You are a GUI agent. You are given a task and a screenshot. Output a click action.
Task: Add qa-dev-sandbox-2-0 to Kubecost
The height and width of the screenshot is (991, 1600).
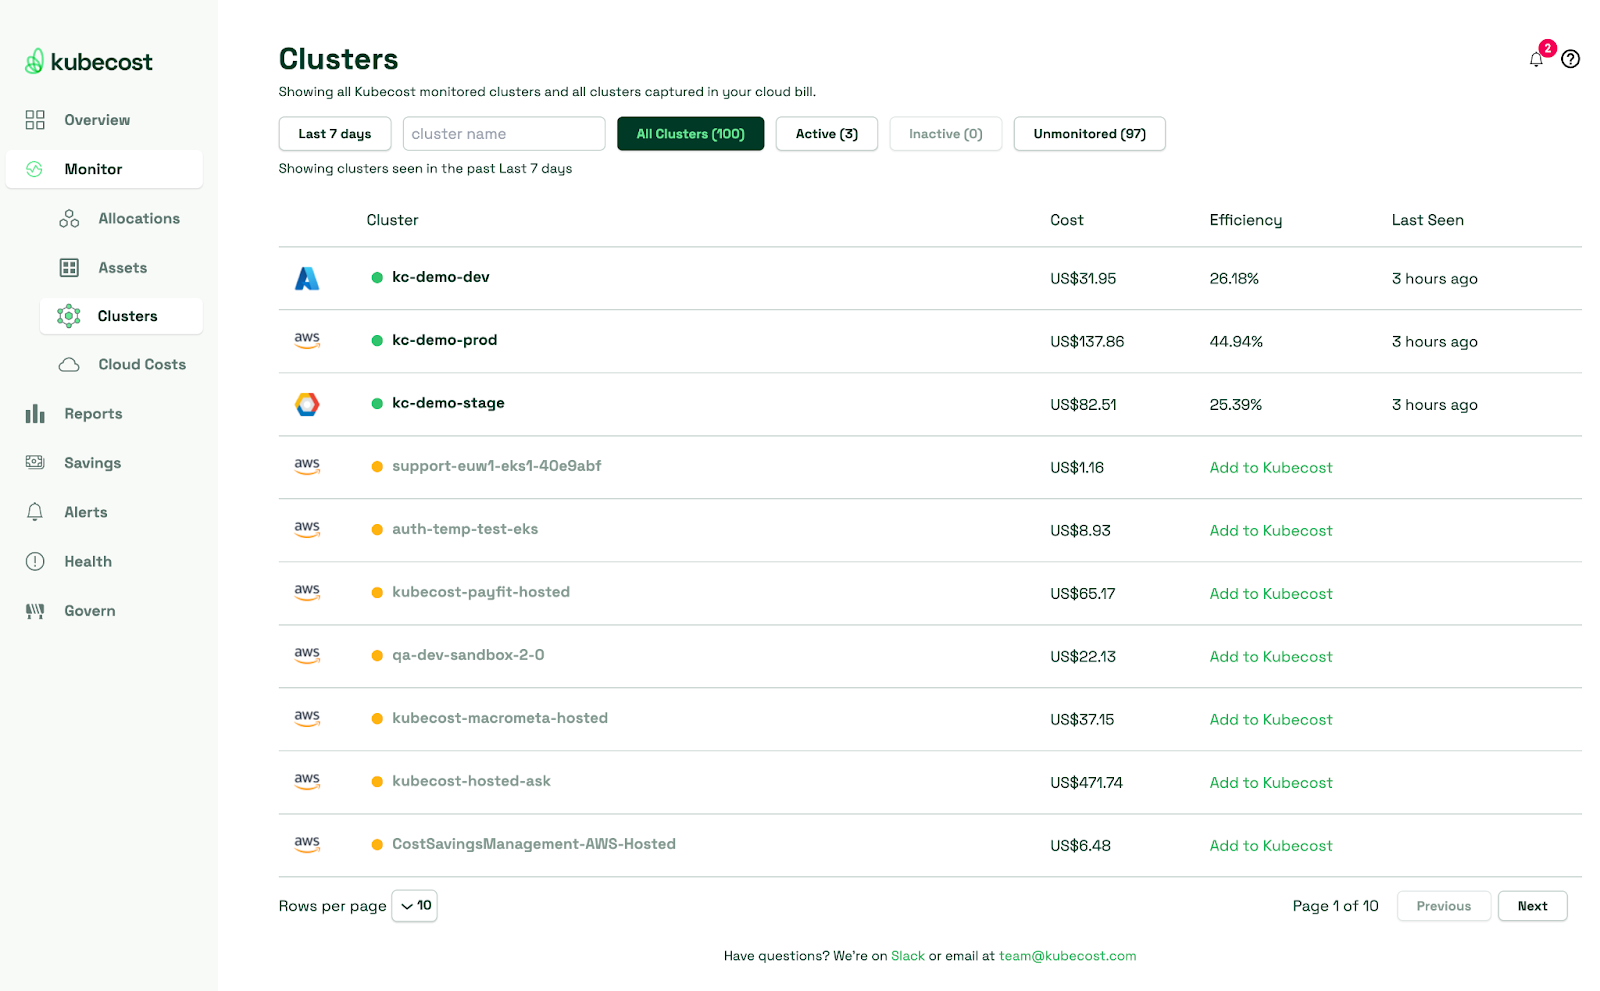(x=1271, y=657)
